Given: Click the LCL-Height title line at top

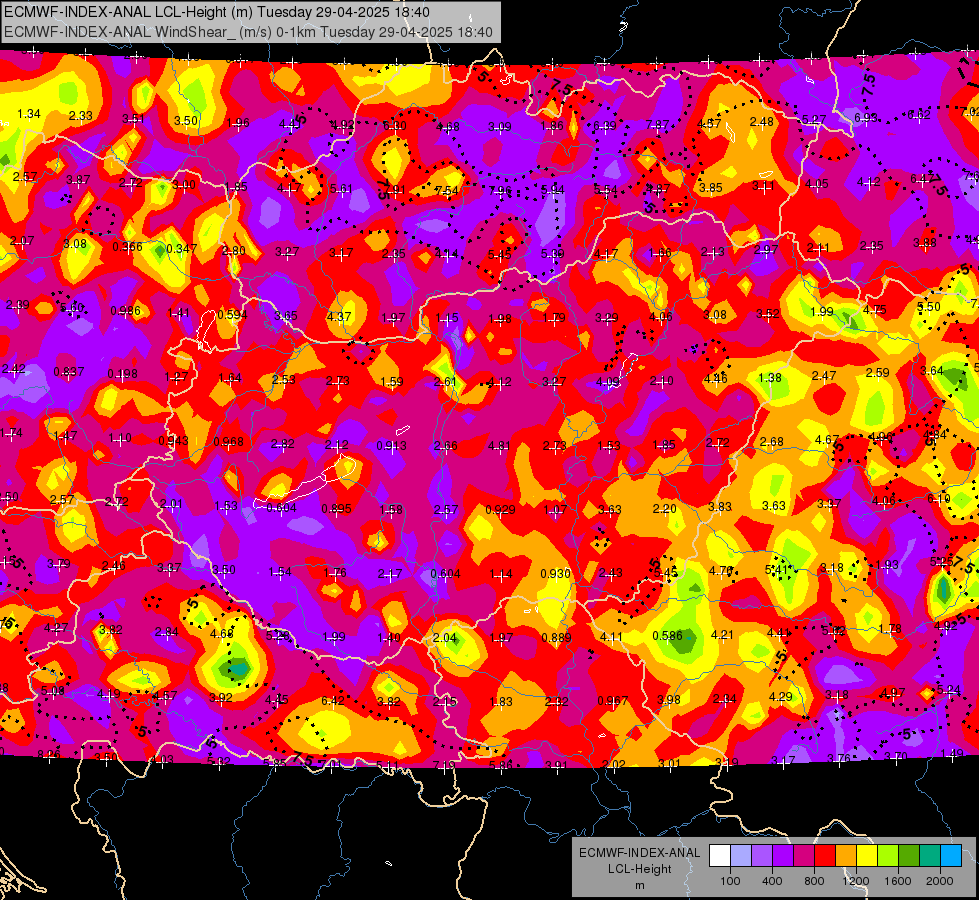Looking at the screenshot, I should [x=217, y=12].
